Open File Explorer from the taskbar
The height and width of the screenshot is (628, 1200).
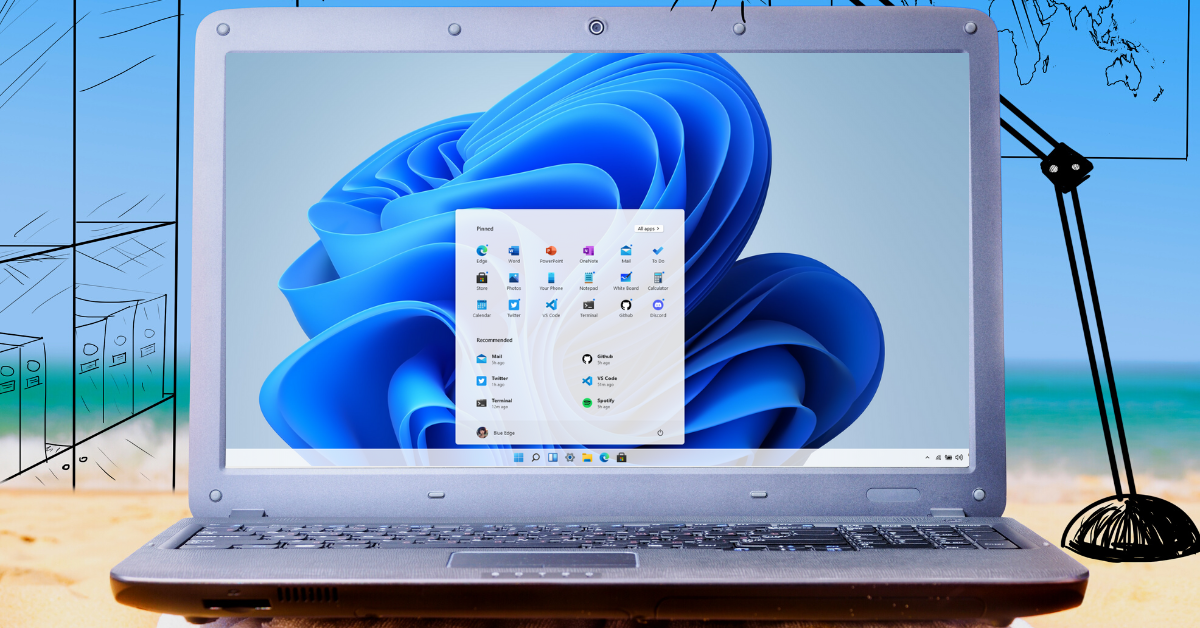click(x=587, y=457)
